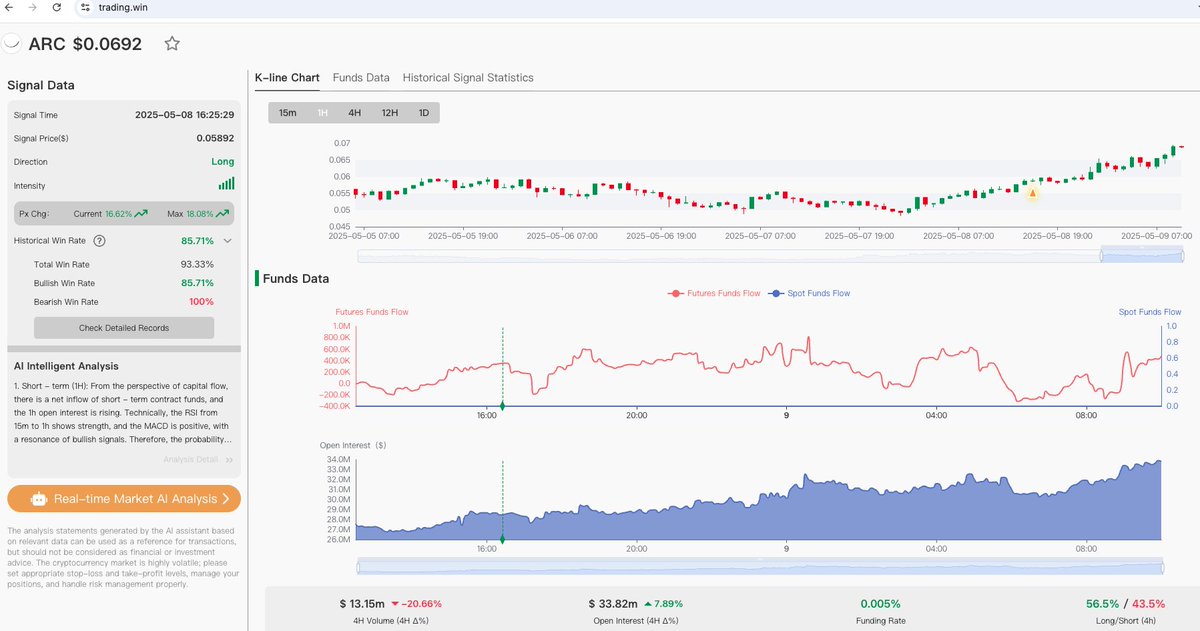Viewport: 1200px width, 631px height.
Task: Go forward using browser forward arrow
Action: [34, 8]
